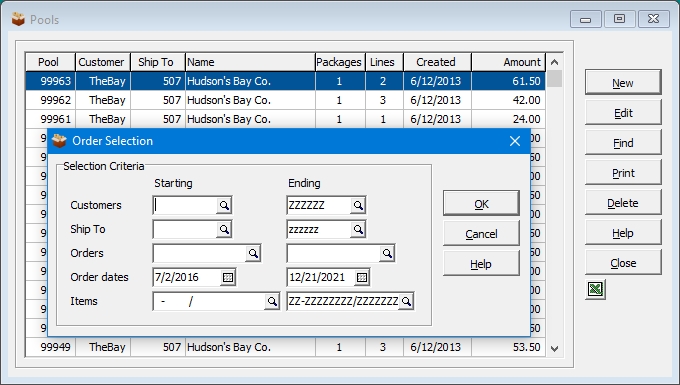Image resolution: width=680 pixels, height=385 pixels.
Task: Minimize the Pools window
Action: pyautogui.click(x=585, y=20)
